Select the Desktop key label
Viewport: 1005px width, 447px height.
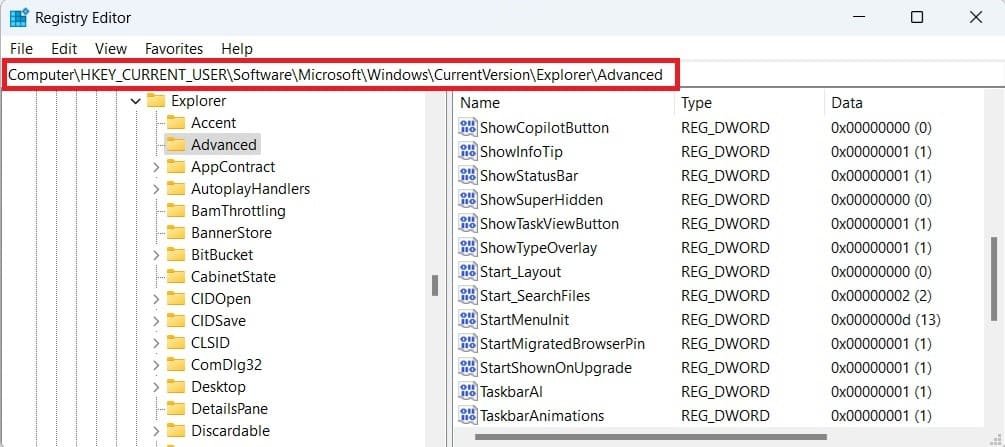coord(218,387)
